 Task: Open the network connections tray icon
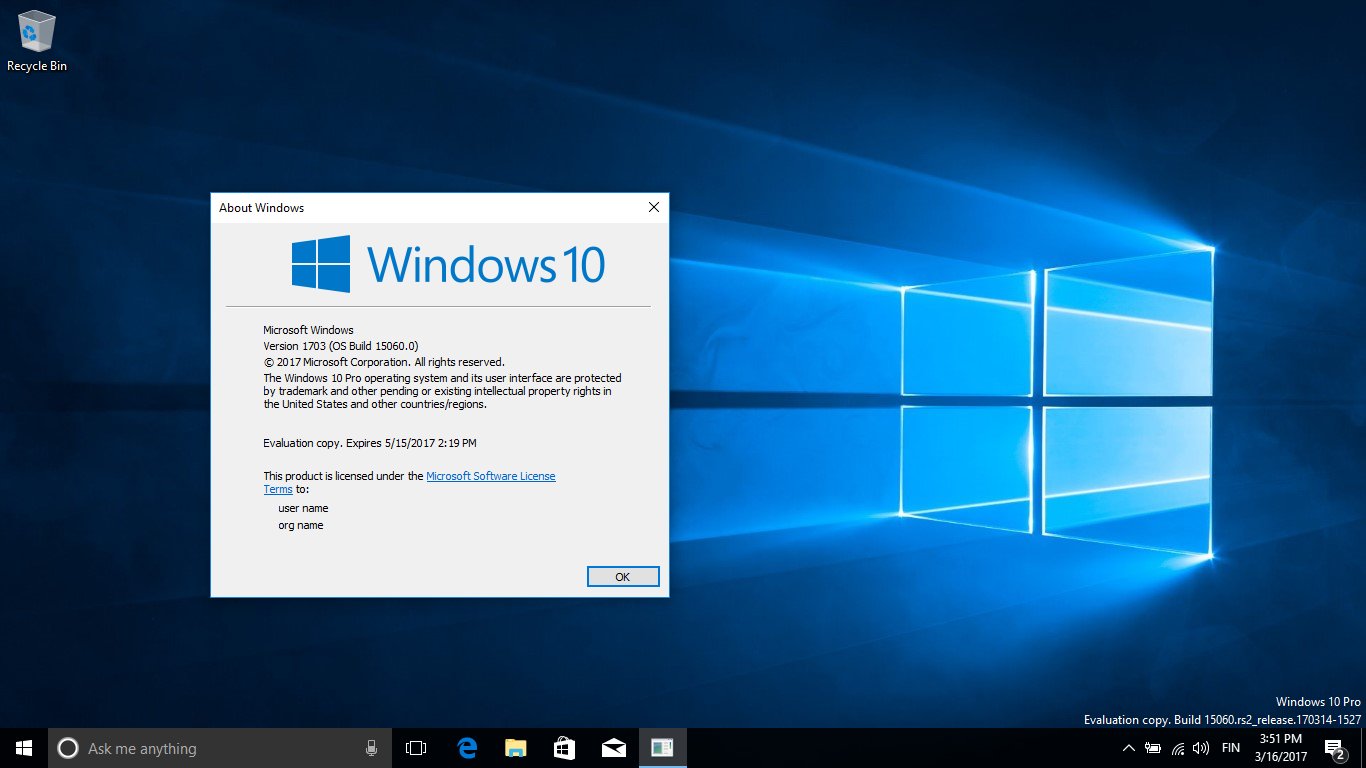(1178, 748)
